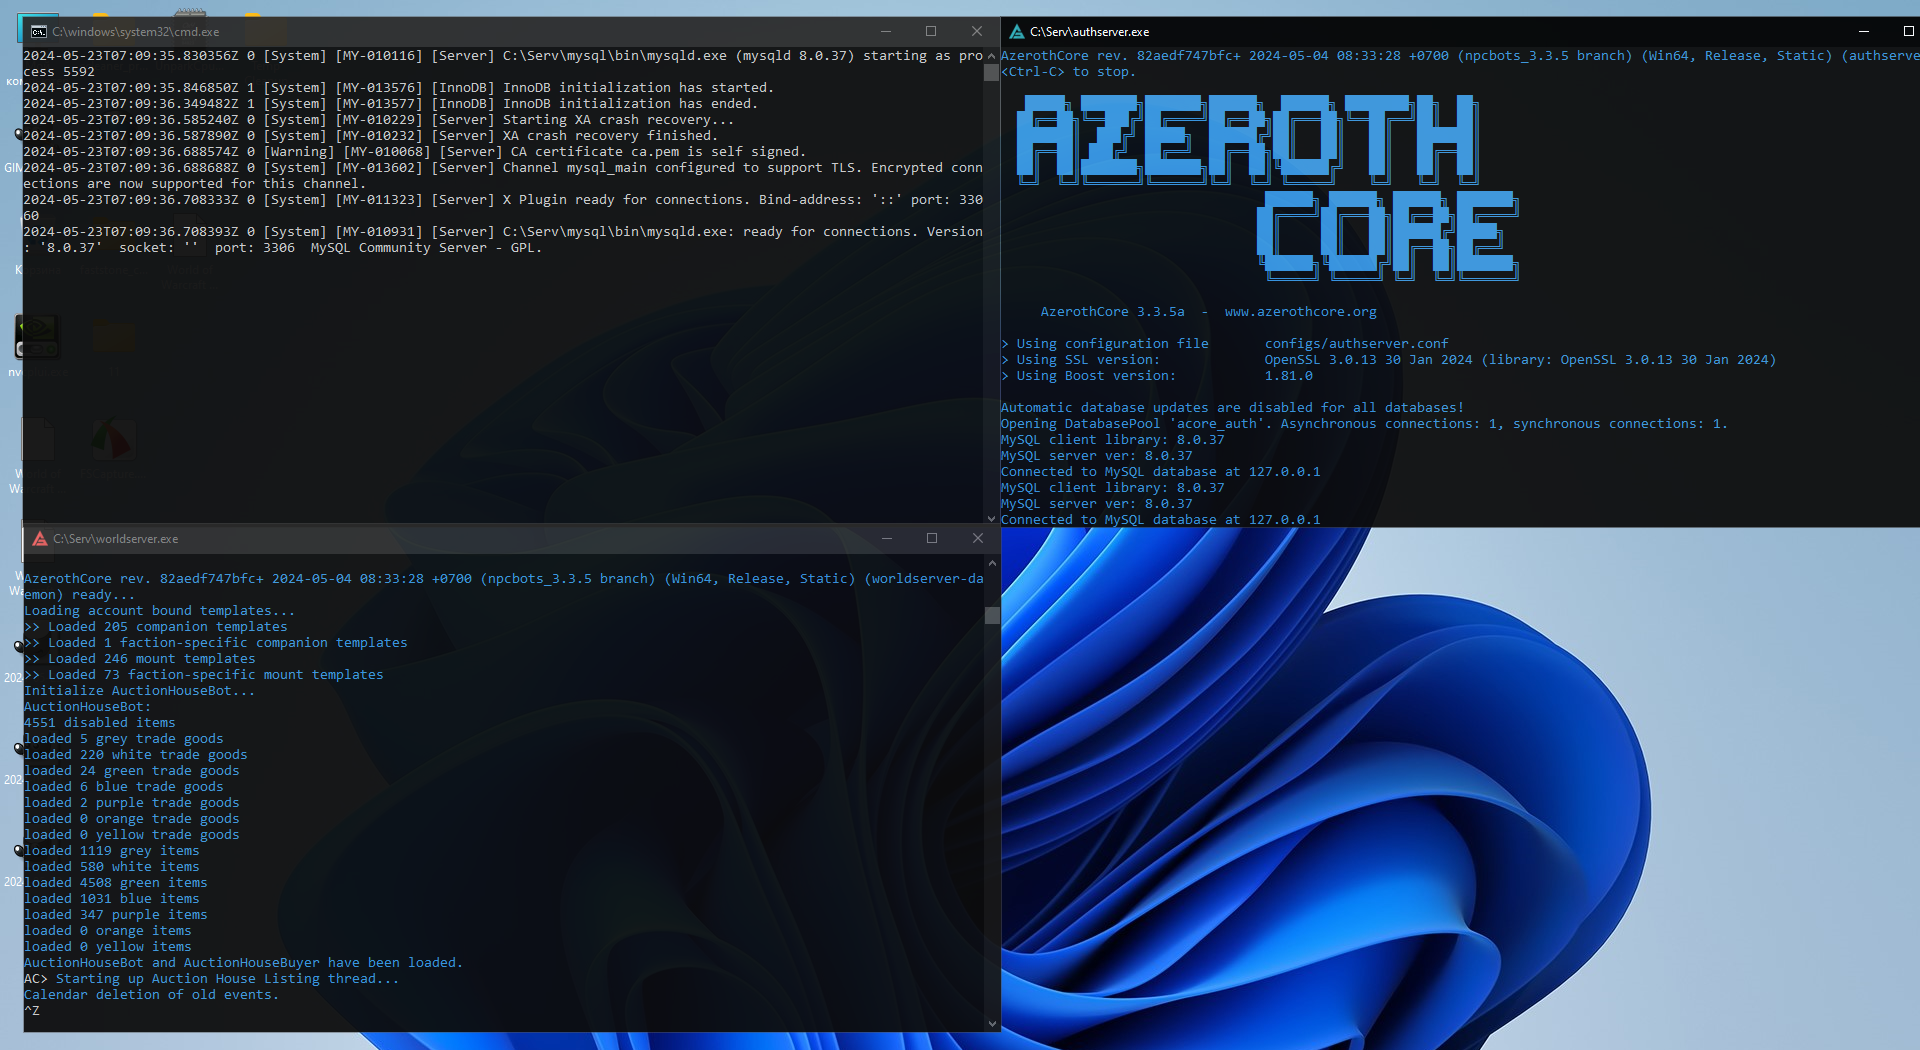Click the cmd.exe window title bar icon
The image size is (1920, 1050).
click(x=38, y=32)
